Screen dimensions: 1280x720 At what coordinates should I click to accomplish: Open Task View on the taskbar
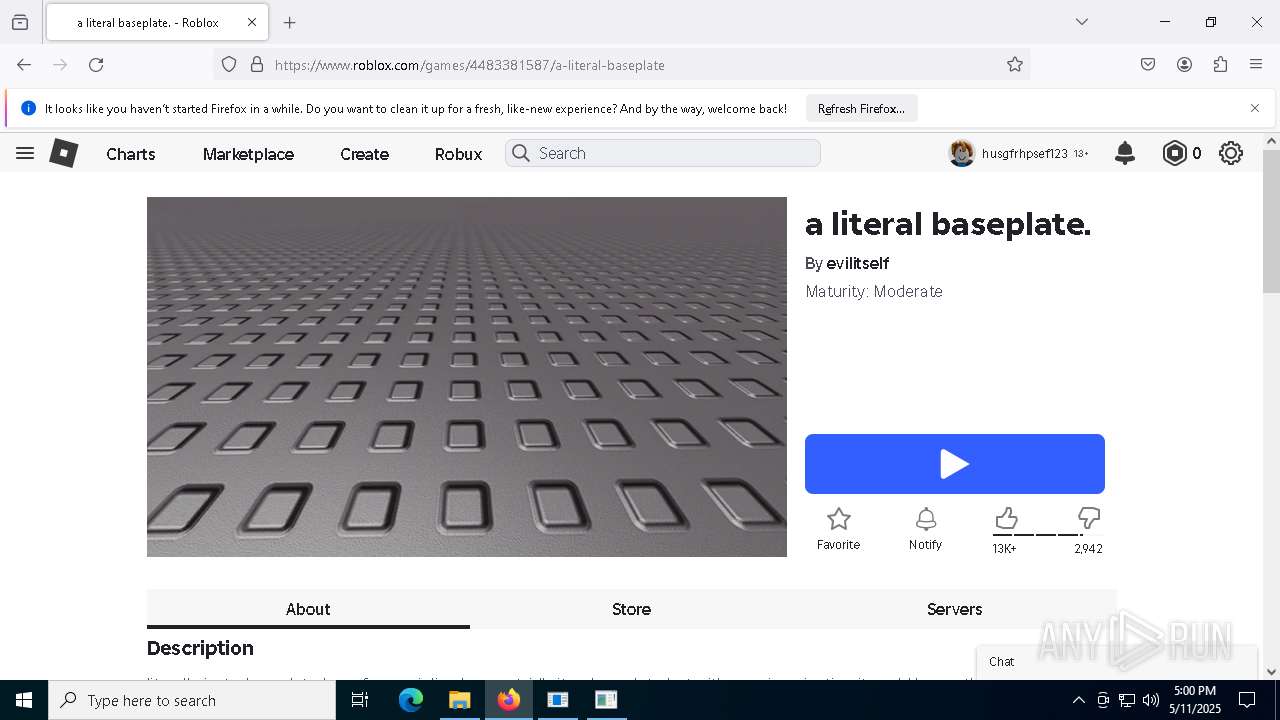tap(360, 700)
